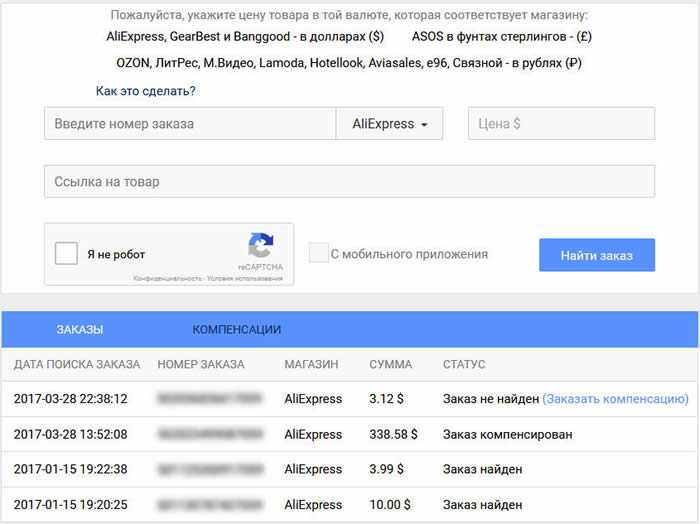The height and width of the screenshot is (524, 700).
Task: Click the 338.58 $ amount cell
Action: point(393,434)
